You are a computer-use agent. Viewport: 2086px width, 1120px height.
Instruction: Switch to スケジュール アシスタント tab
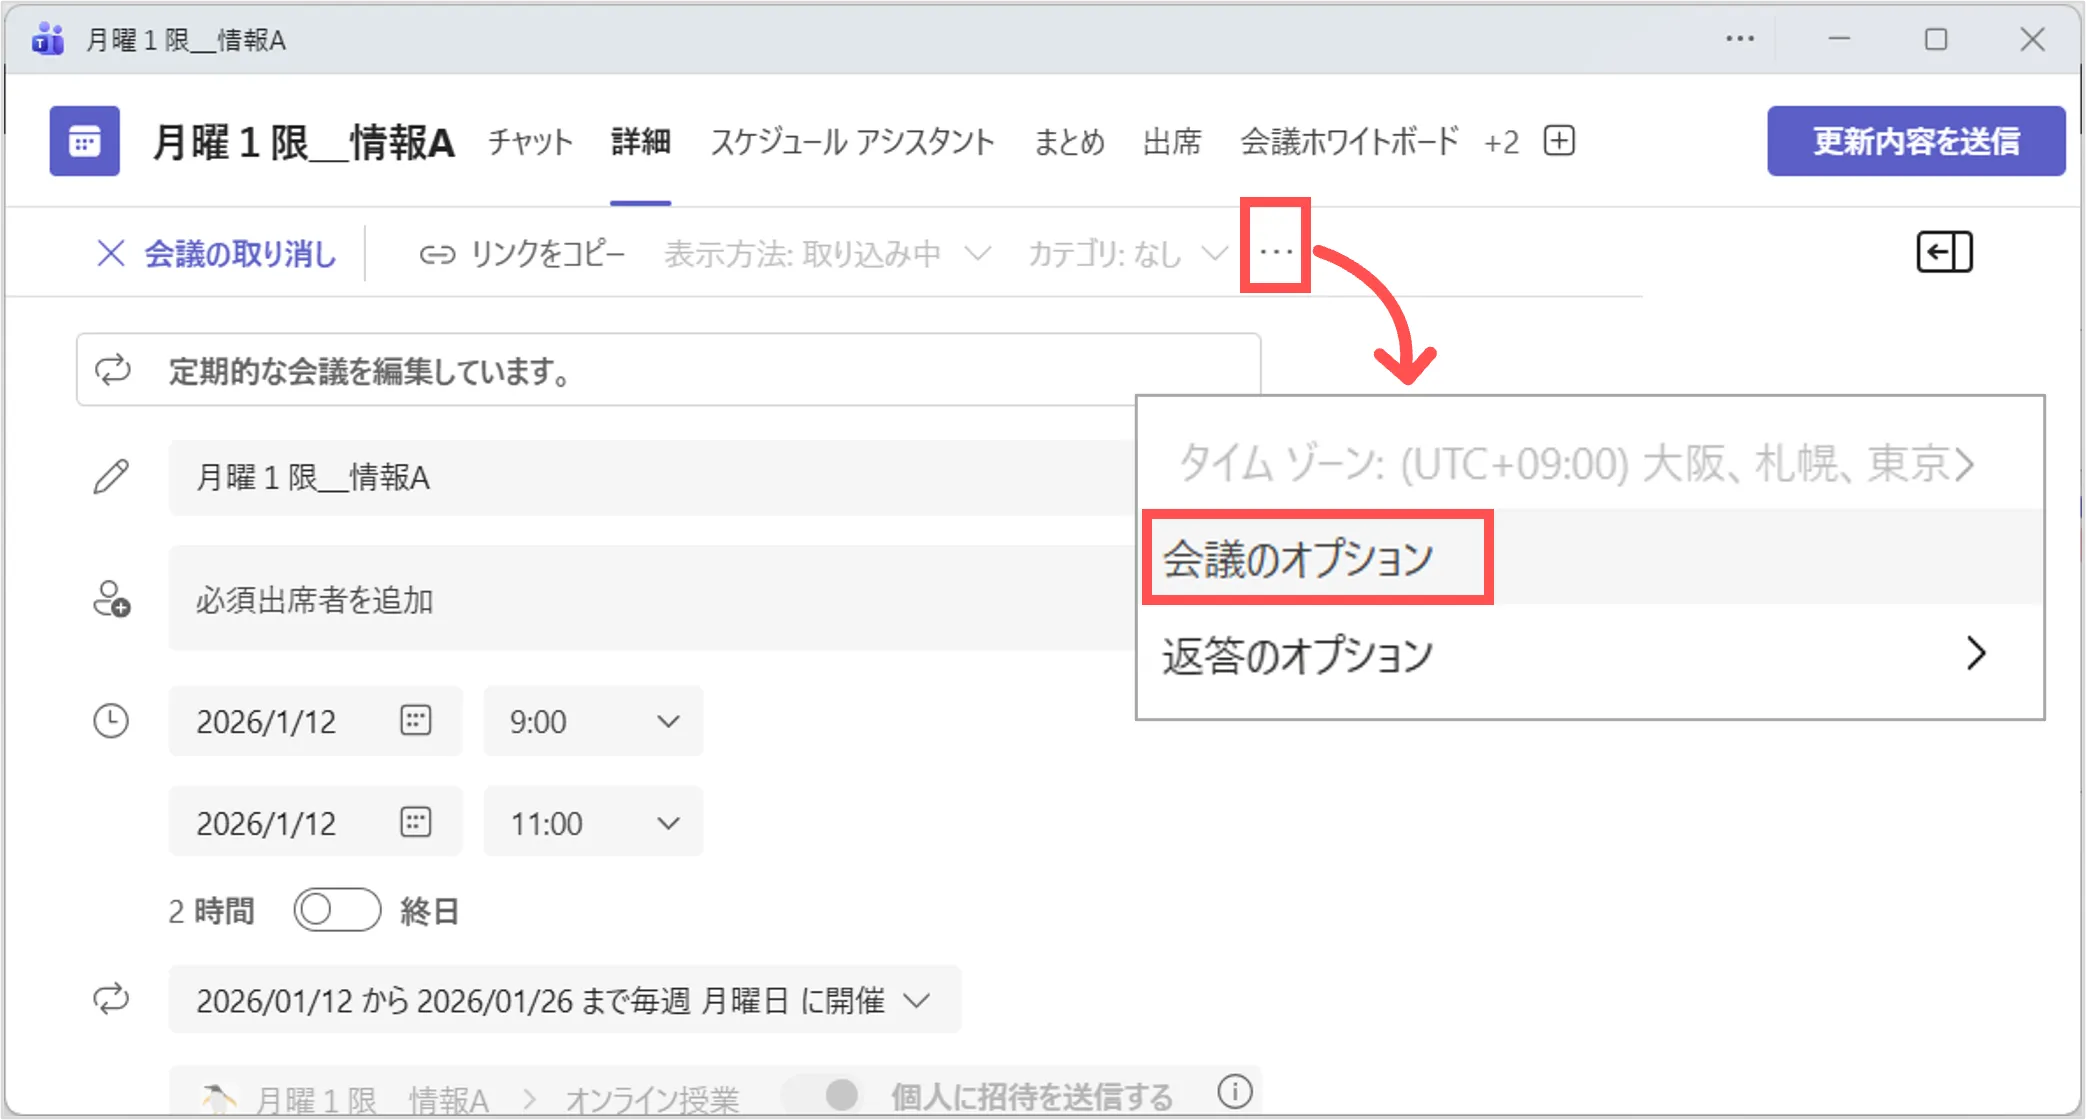point(852,142)
